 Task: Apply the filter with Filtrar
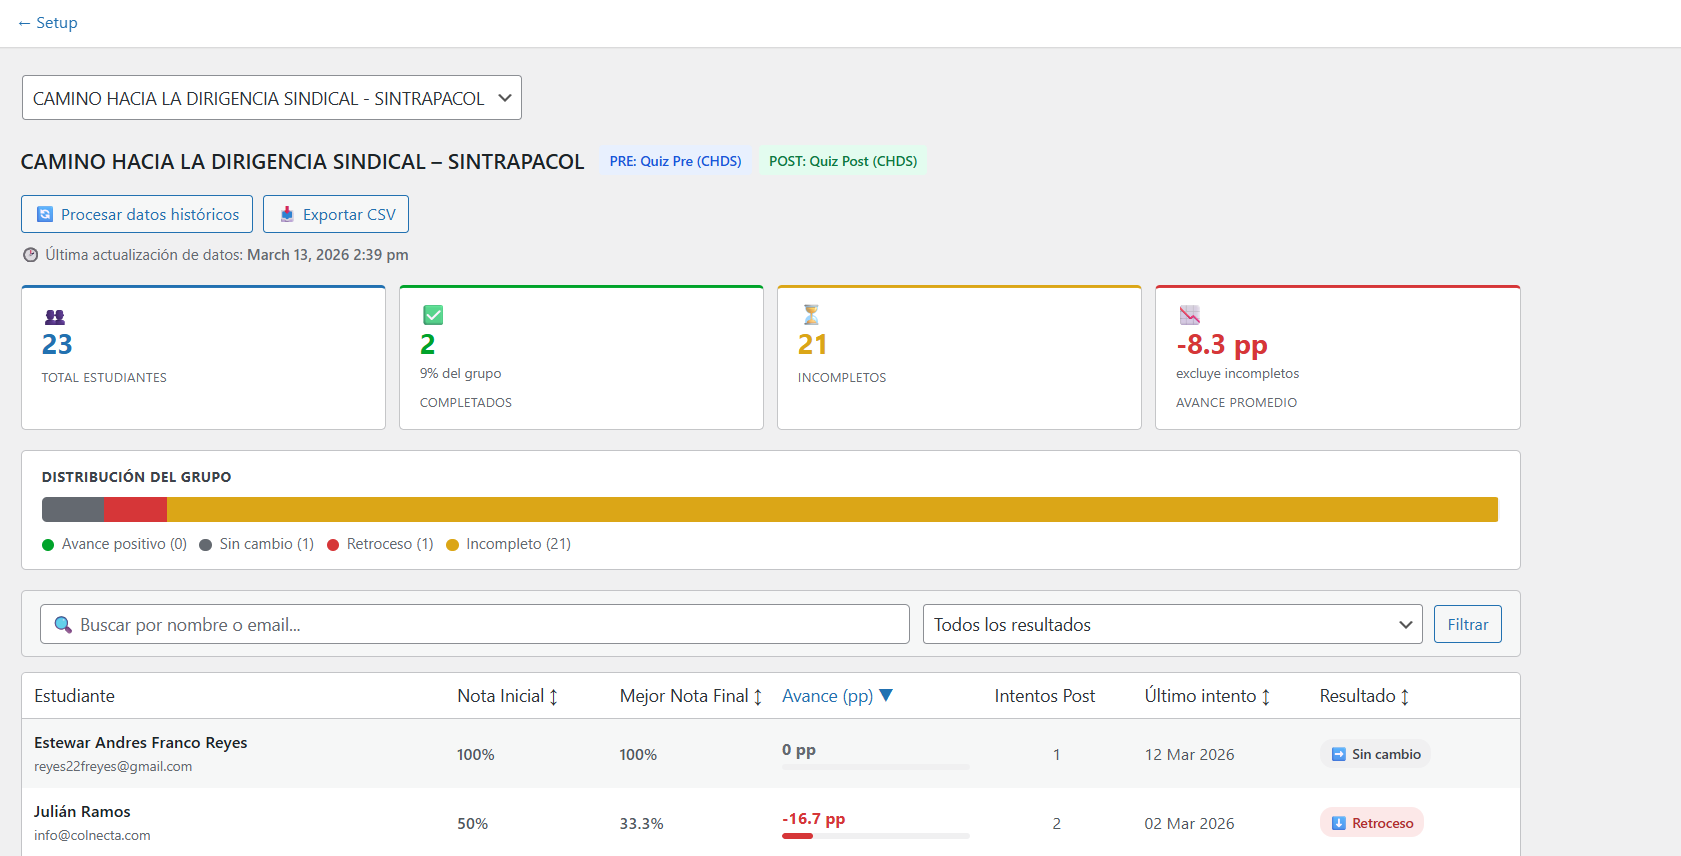[x=1467, y=625]
